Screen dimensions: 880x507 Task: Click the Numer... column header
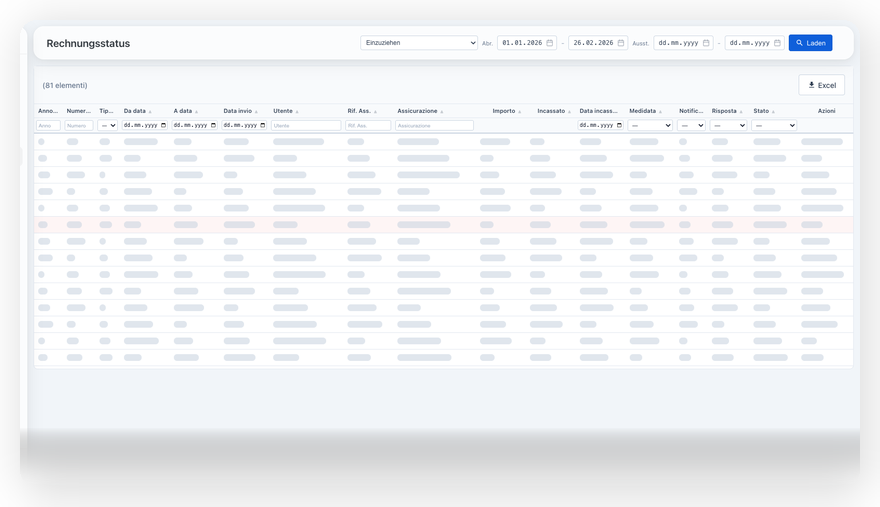coord(79,111)
